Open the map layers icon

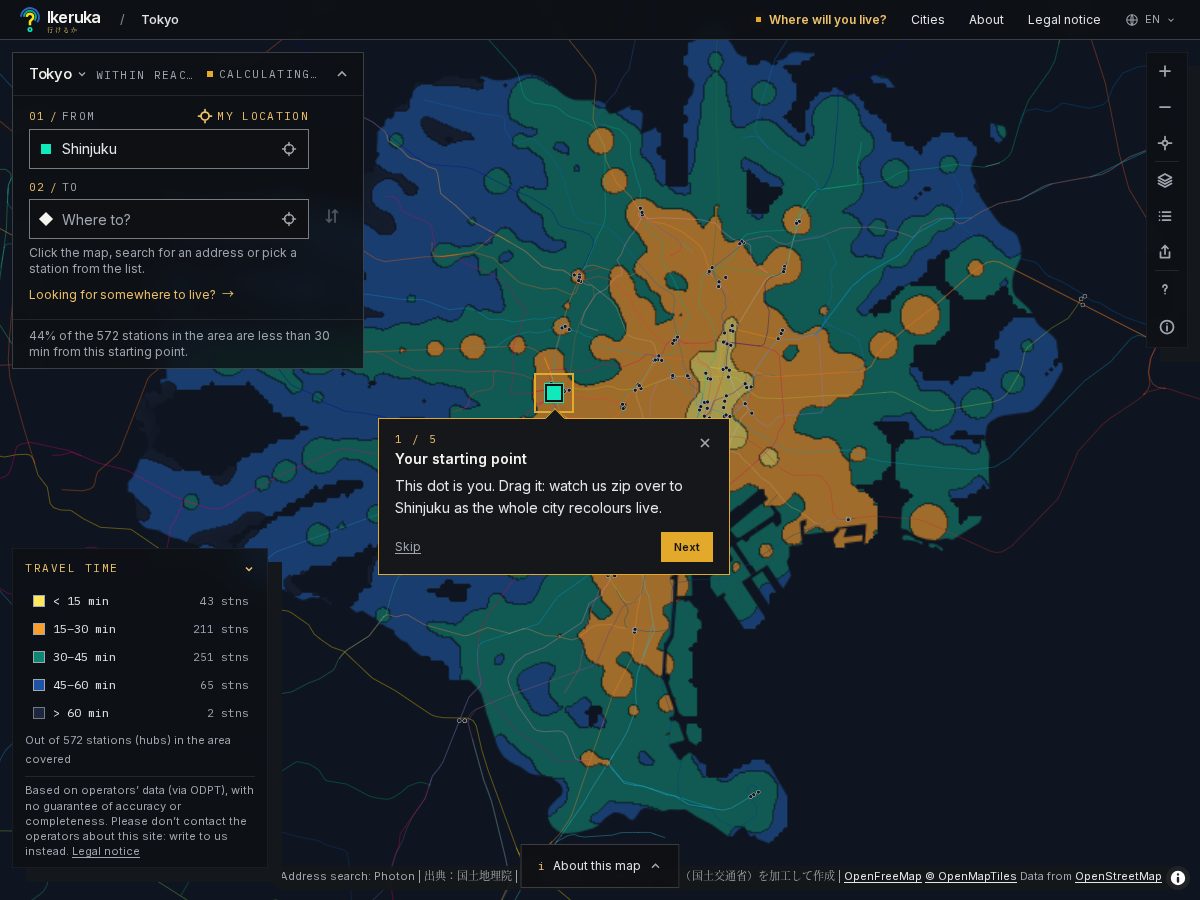point(1165,180)
